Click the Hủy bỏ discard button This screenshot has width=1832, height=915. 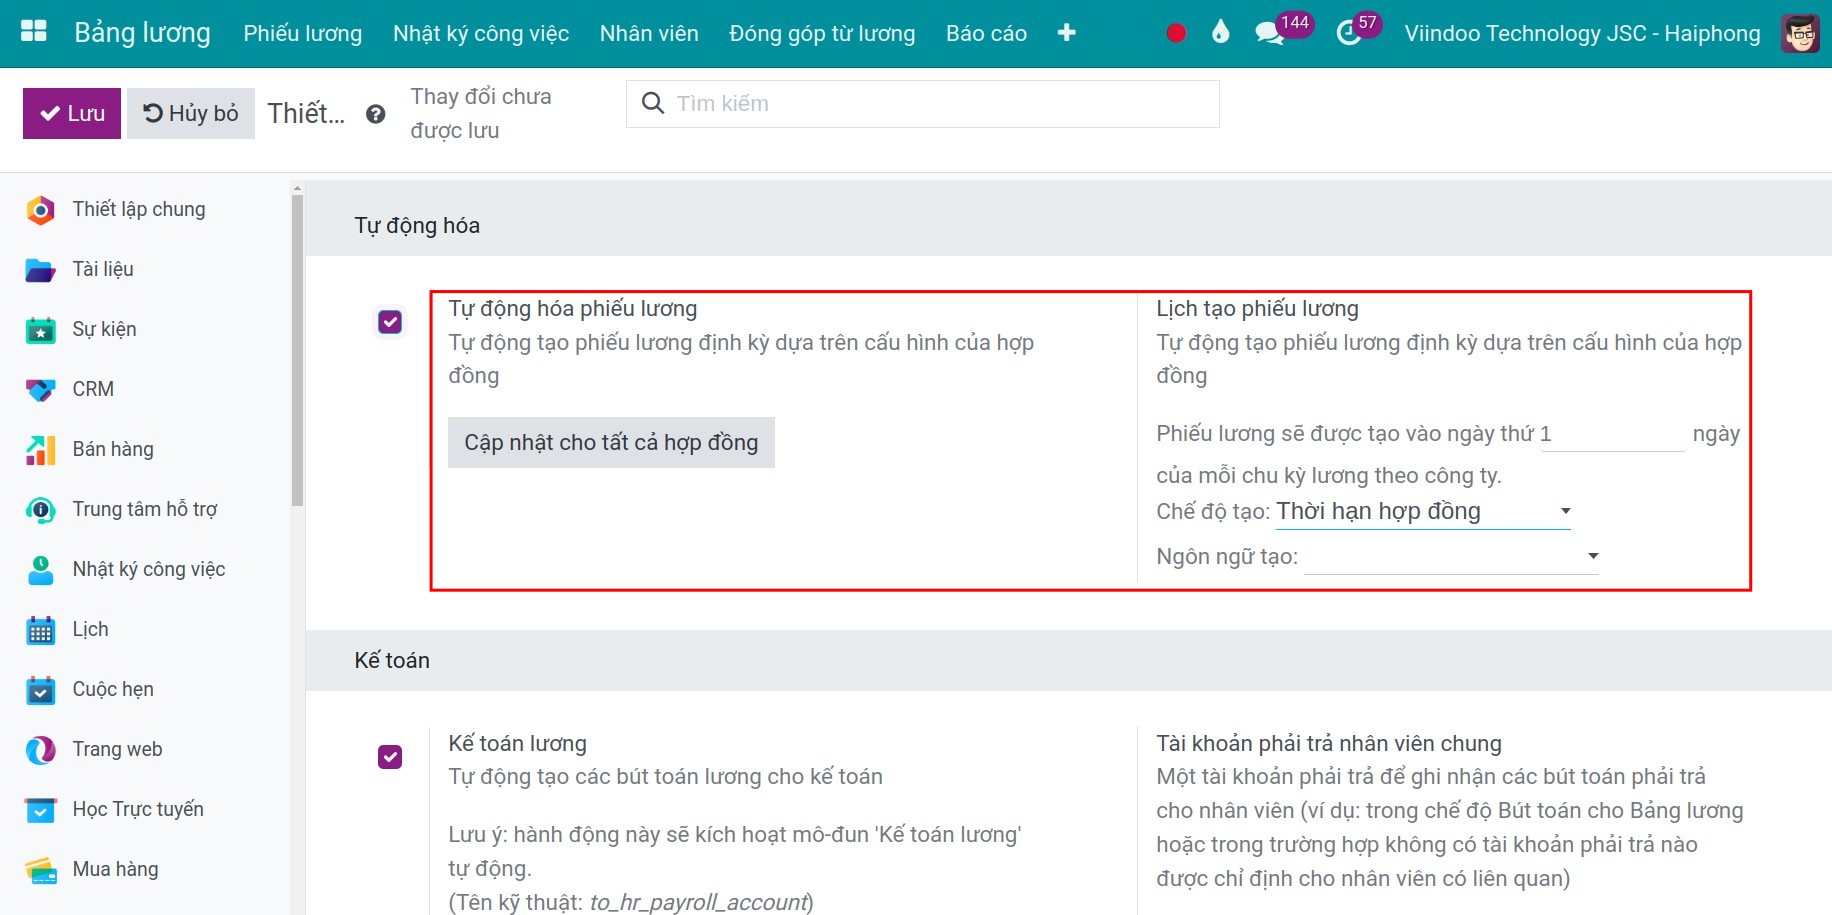point(191,113)
